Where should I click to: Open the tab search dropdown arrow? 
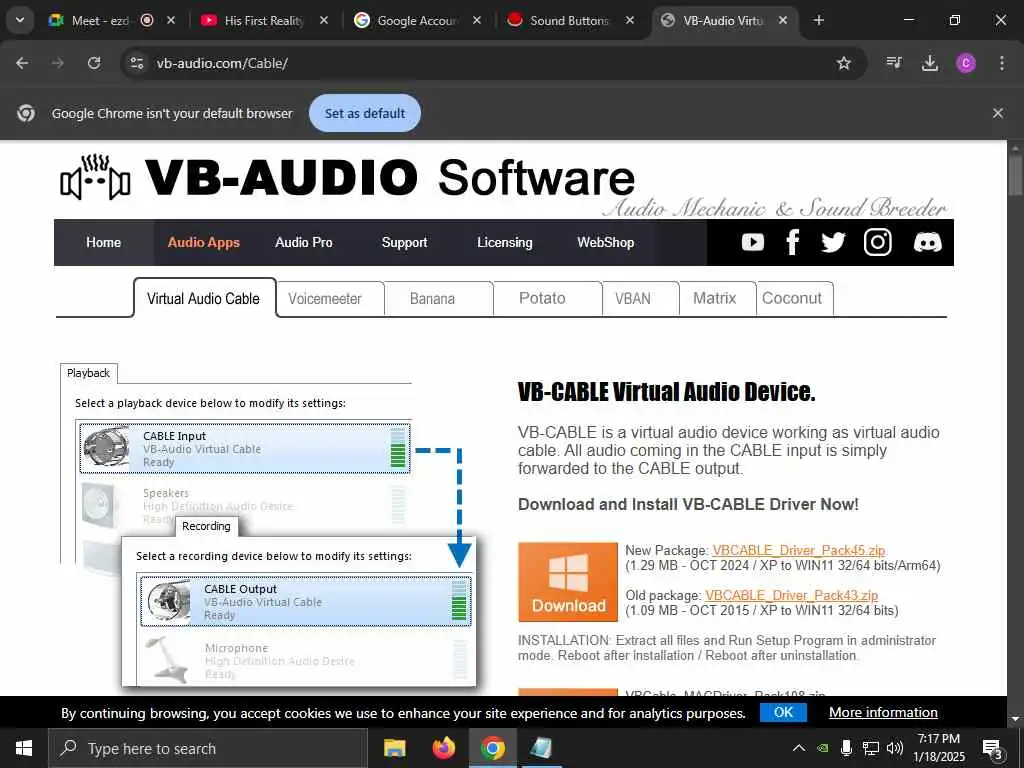pyautogui.click(x=20, y=20)
